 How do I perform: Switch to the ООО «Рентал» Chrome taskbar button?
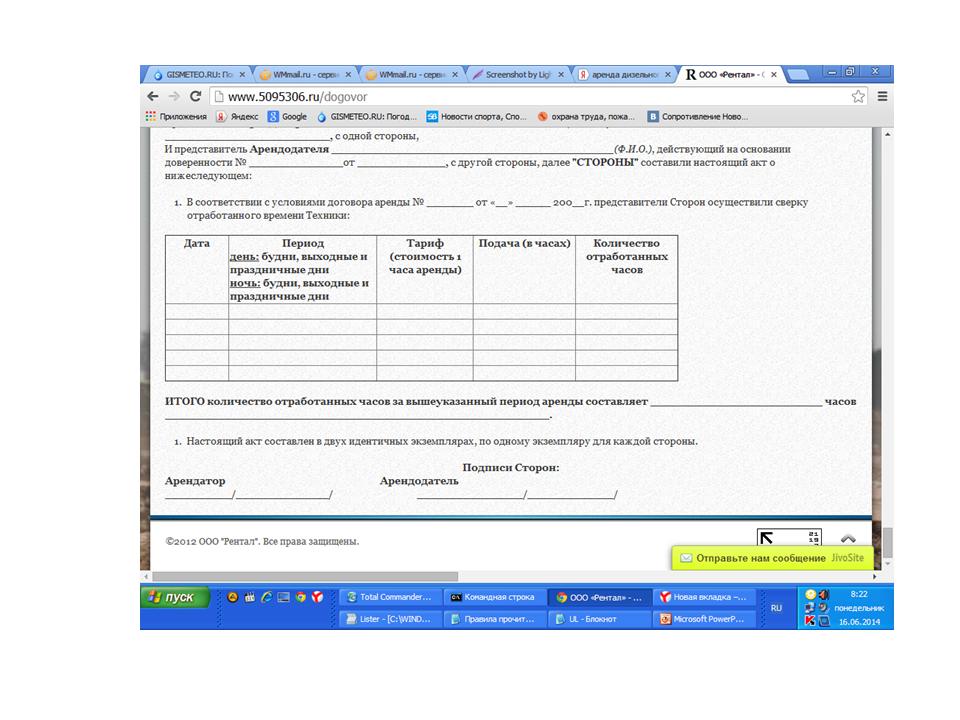tap(600, 597)
